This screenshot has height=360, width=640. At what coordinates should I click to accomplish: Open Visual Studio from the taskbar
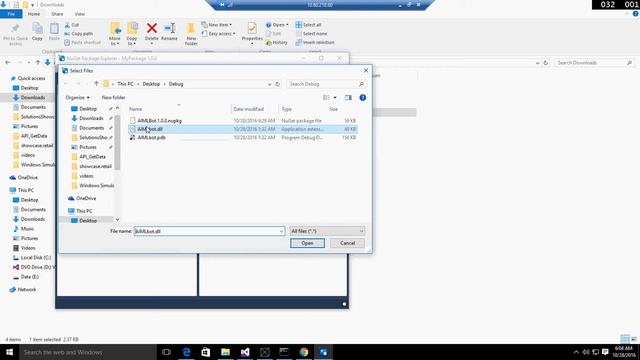point(245,352)
